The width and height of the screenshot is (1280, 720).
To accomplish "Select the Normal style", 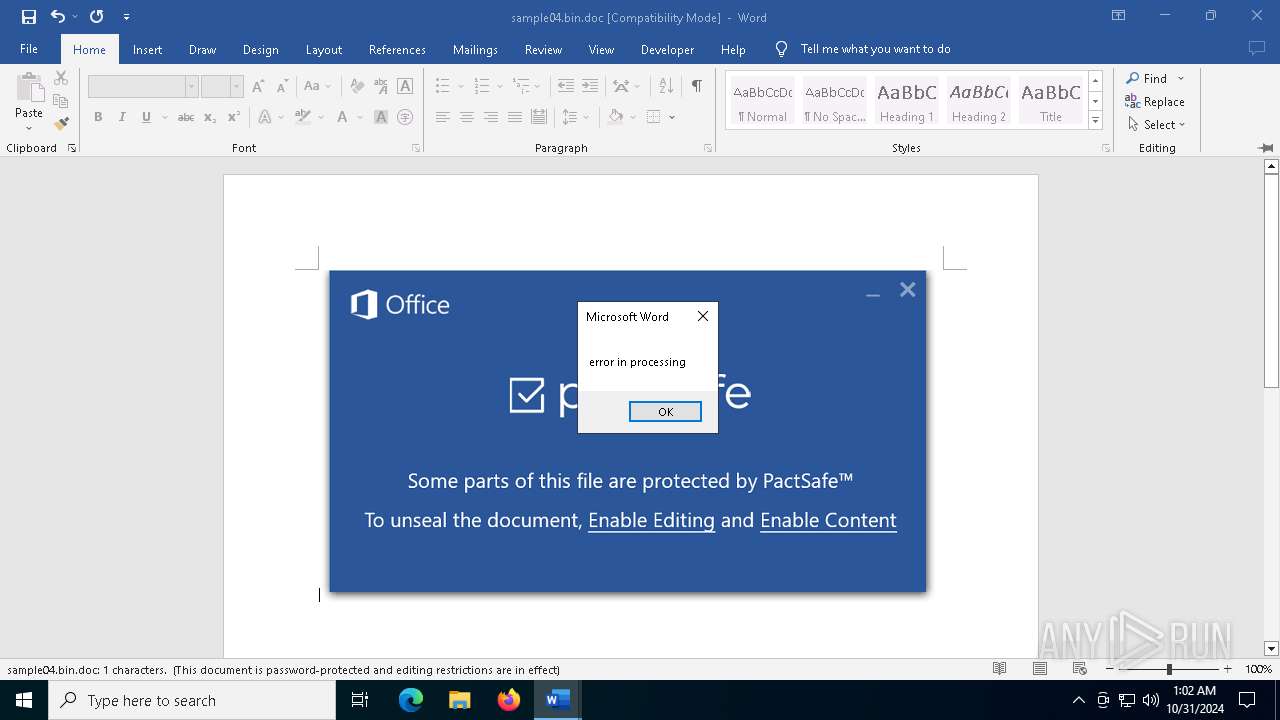I will [763, 102].
